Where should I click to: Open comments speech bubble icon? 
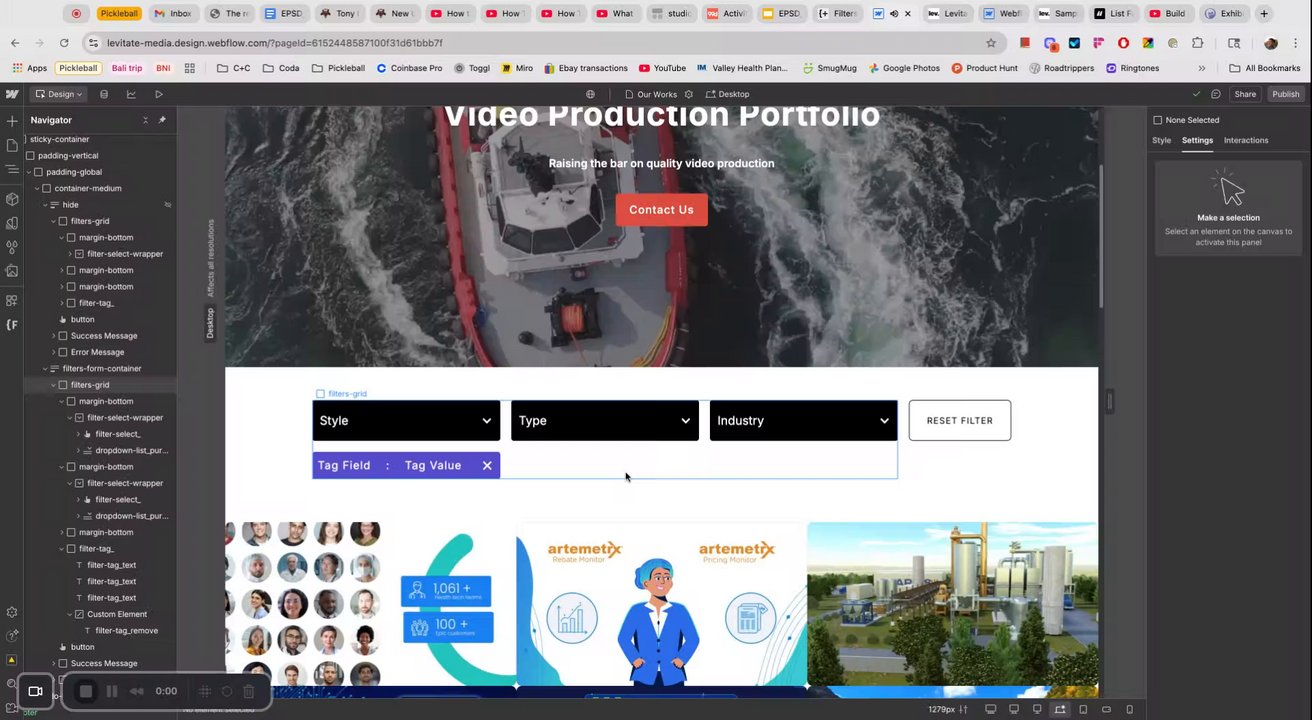point(1216,94)
